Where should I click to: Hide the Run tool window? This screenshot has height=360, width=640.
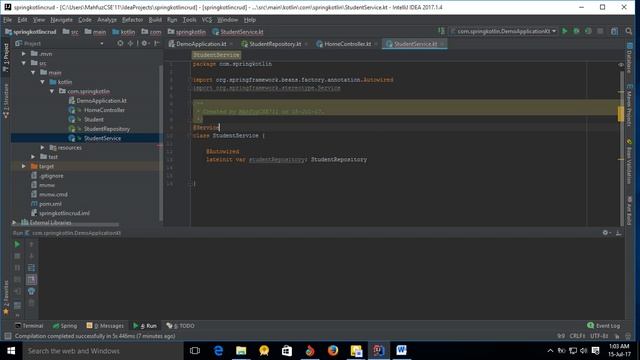click(x=618, y=233)
